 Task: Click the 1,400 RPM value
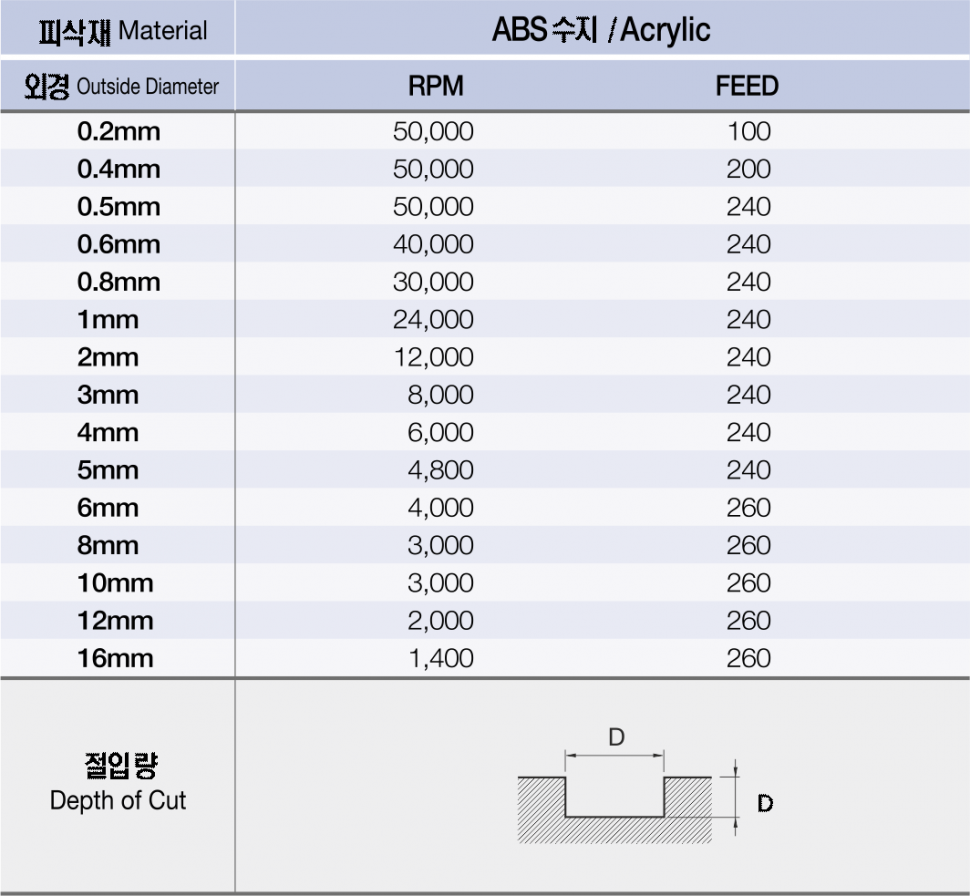click(441, 658)
